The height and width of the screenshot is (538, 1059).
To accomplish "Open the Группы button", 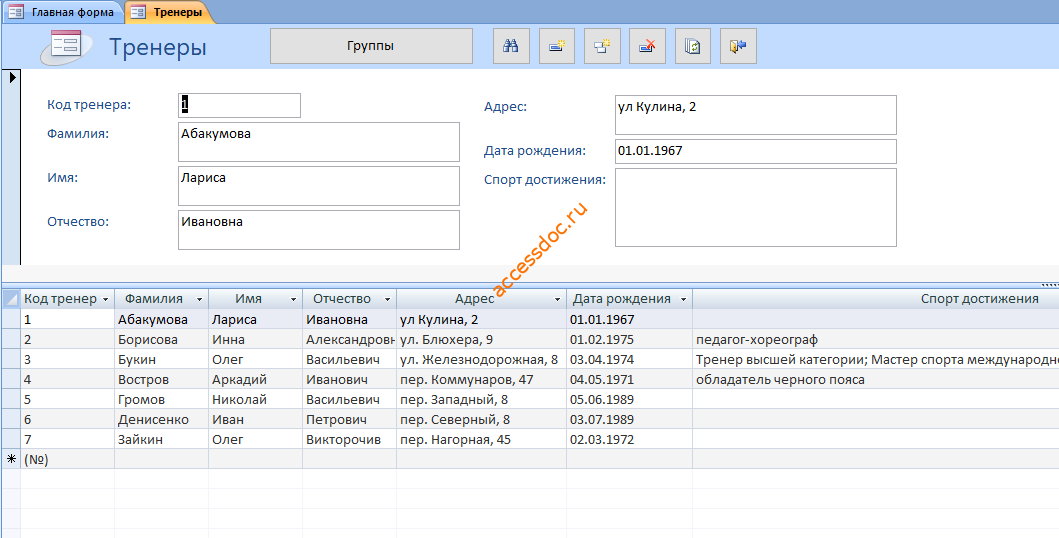I will click(x=371, y=46).
